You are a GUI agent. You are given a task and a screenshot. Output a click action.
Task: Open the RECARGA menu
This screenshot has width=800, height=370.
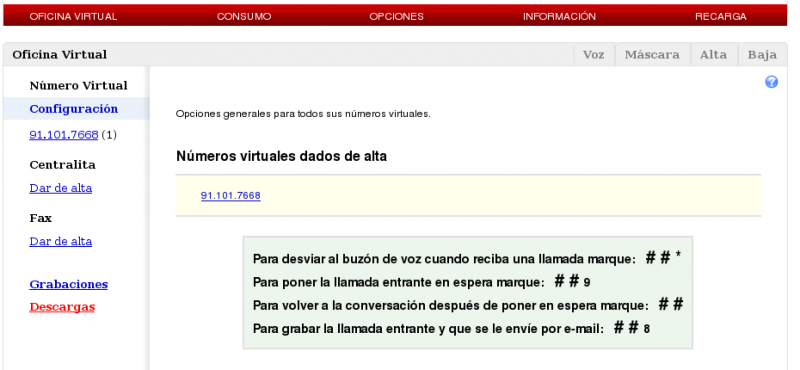[x=721, y=16]
